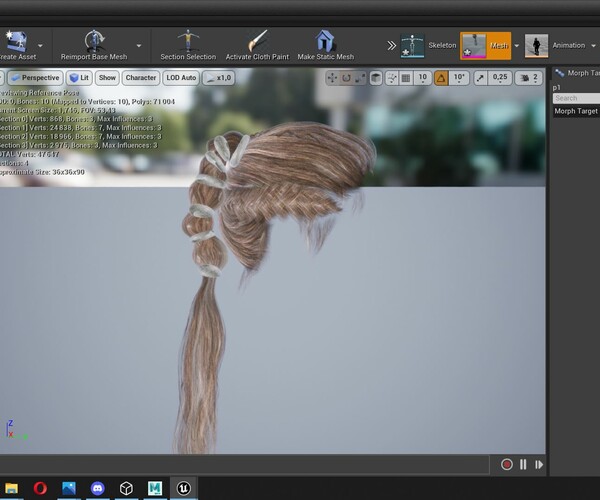Toggle scale snapping arrow icon
600x500 pixels.
coord(480,78)
